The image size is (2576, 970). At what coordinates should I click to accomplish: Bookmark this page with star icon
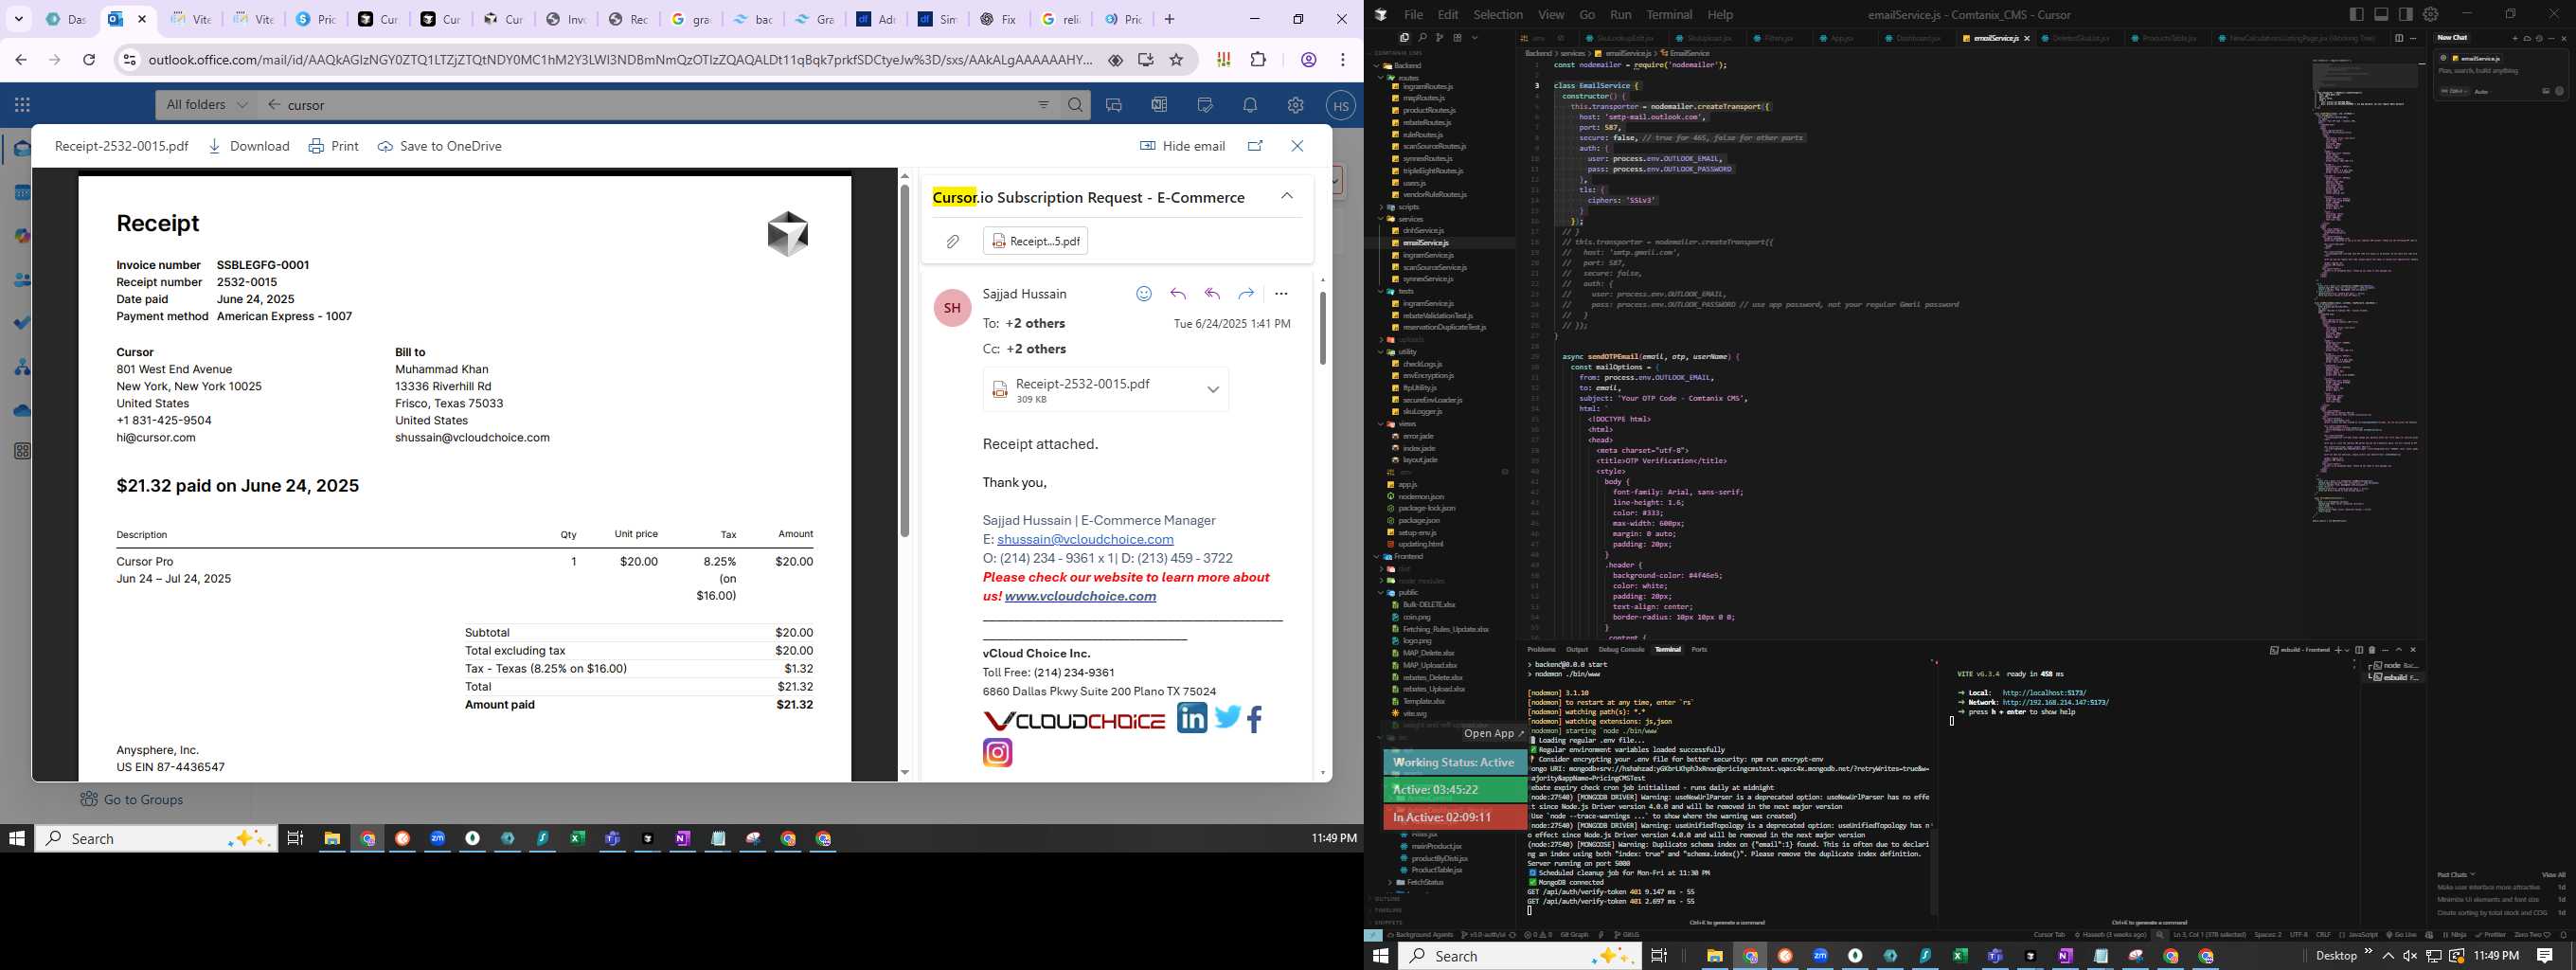point(1177,60)
